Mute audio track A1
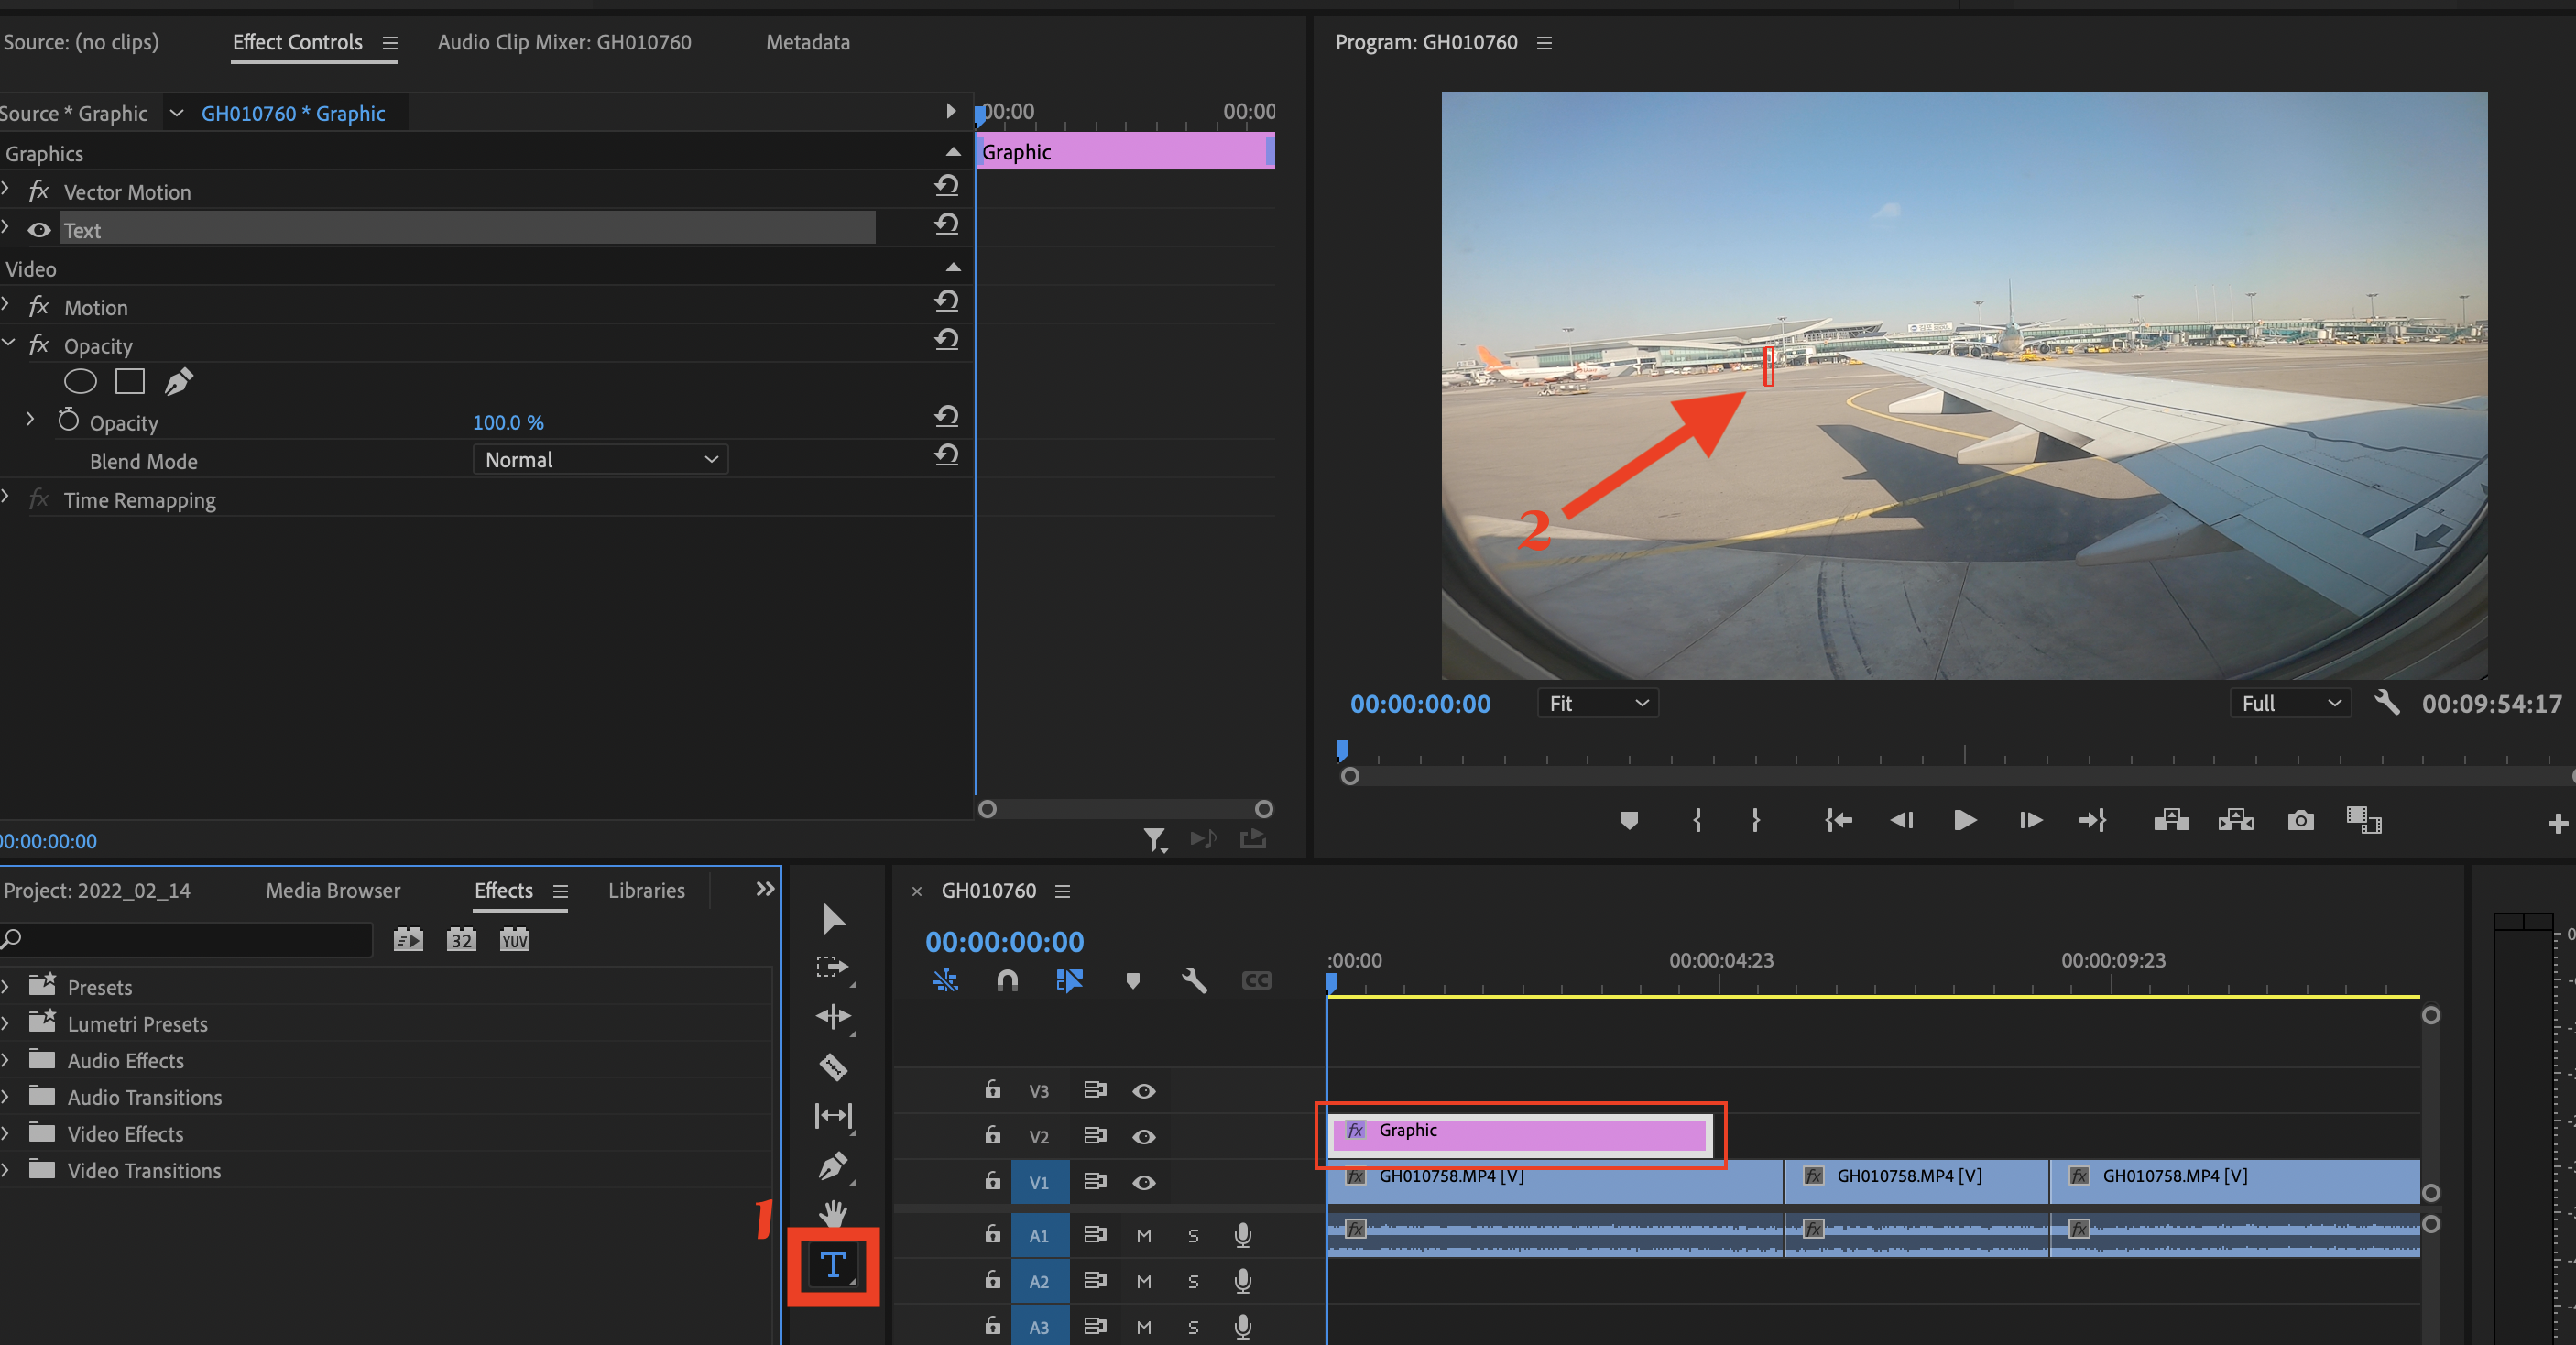The height and width of the screenshot is (1345, 2576). pos(1144,1236)
